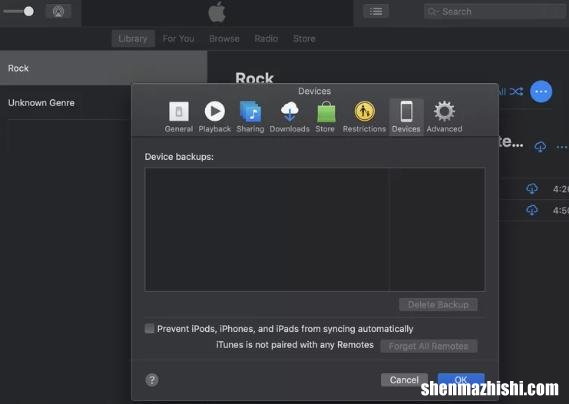Select the Devices preferences pane
Screen dimensions: 569x404
click(406, 117)
